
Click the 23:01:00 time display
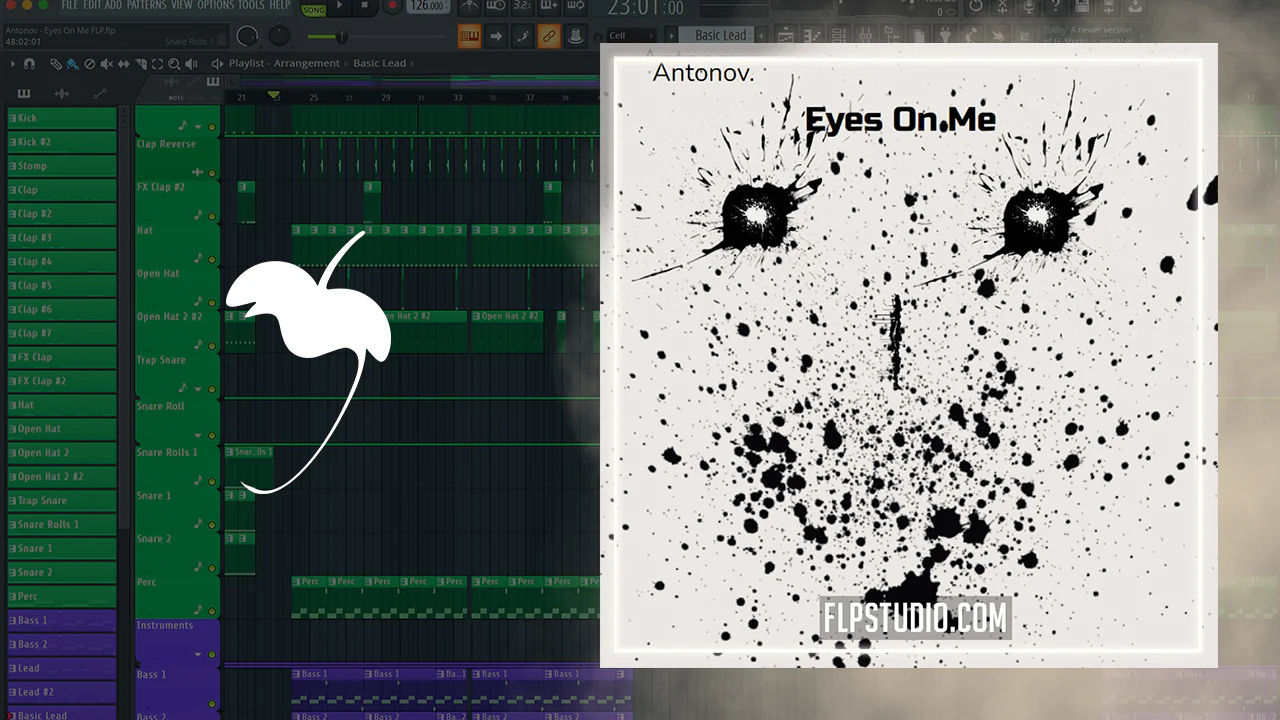(646, 9)
